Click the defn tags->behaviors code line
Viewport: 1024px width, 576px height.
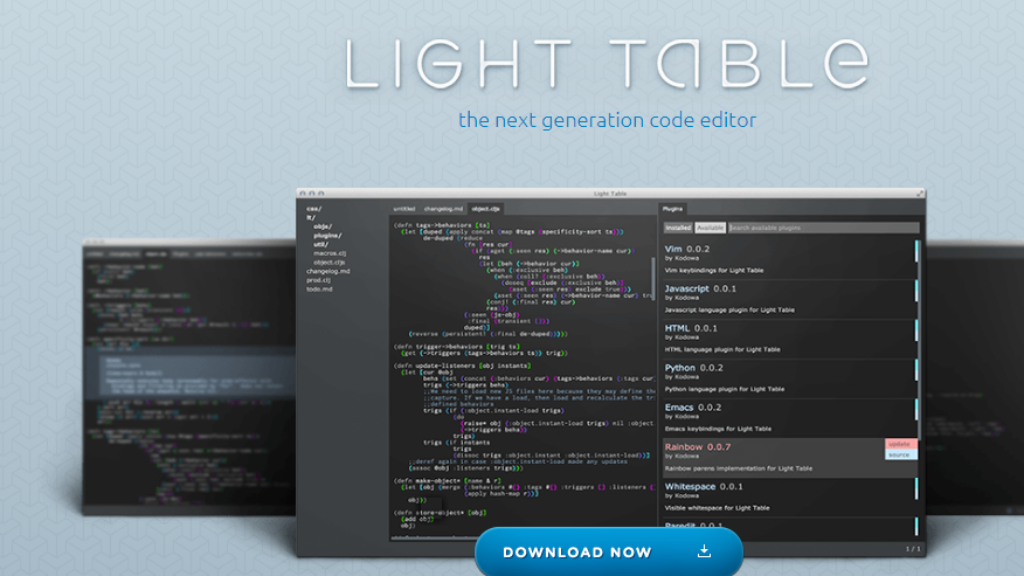442,225
